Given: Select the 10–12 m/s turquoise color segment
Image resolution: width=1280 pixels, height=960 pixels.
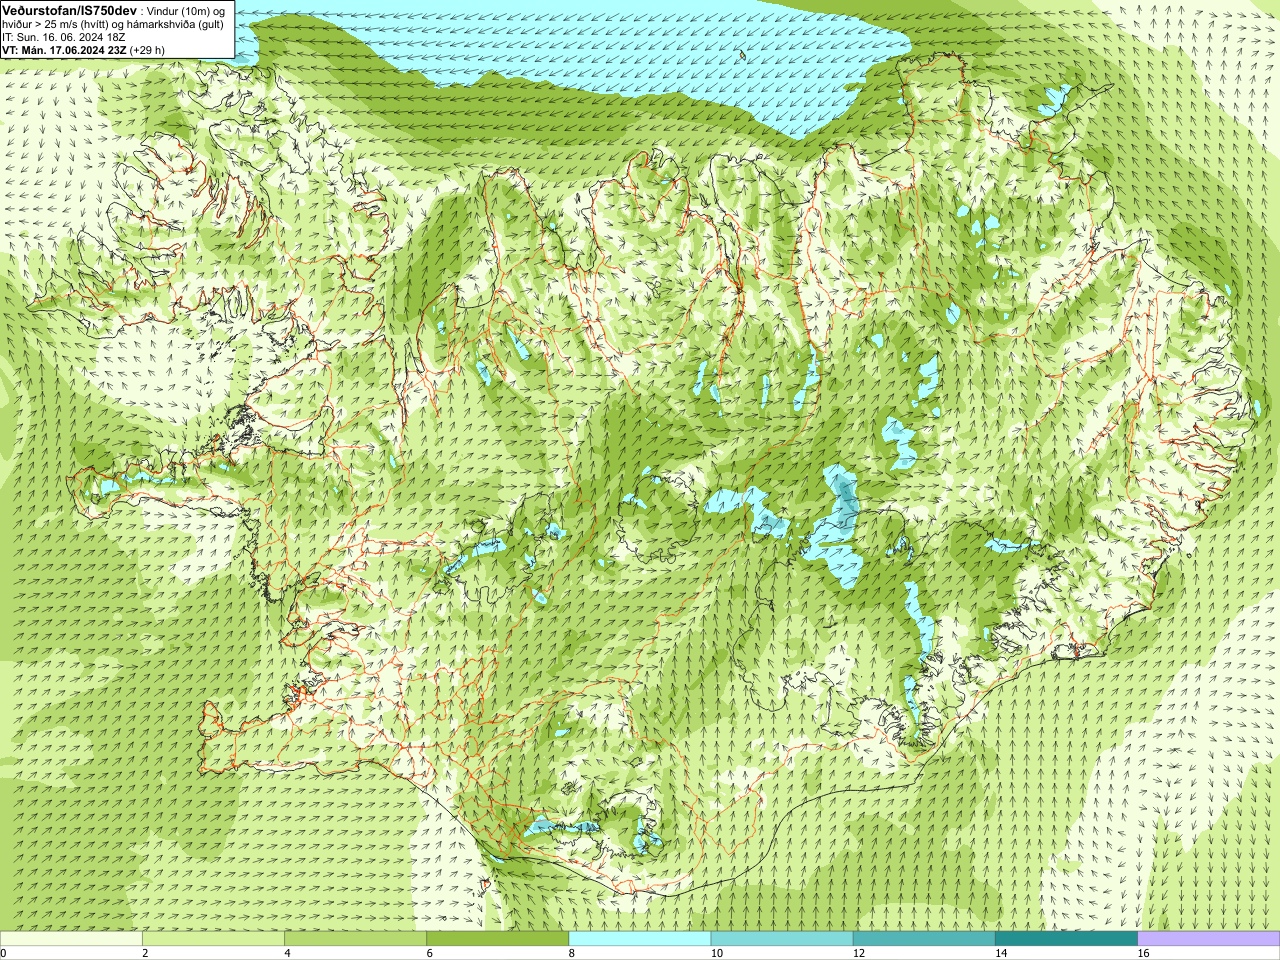Looking at the screenshot, I should (782, 939).
